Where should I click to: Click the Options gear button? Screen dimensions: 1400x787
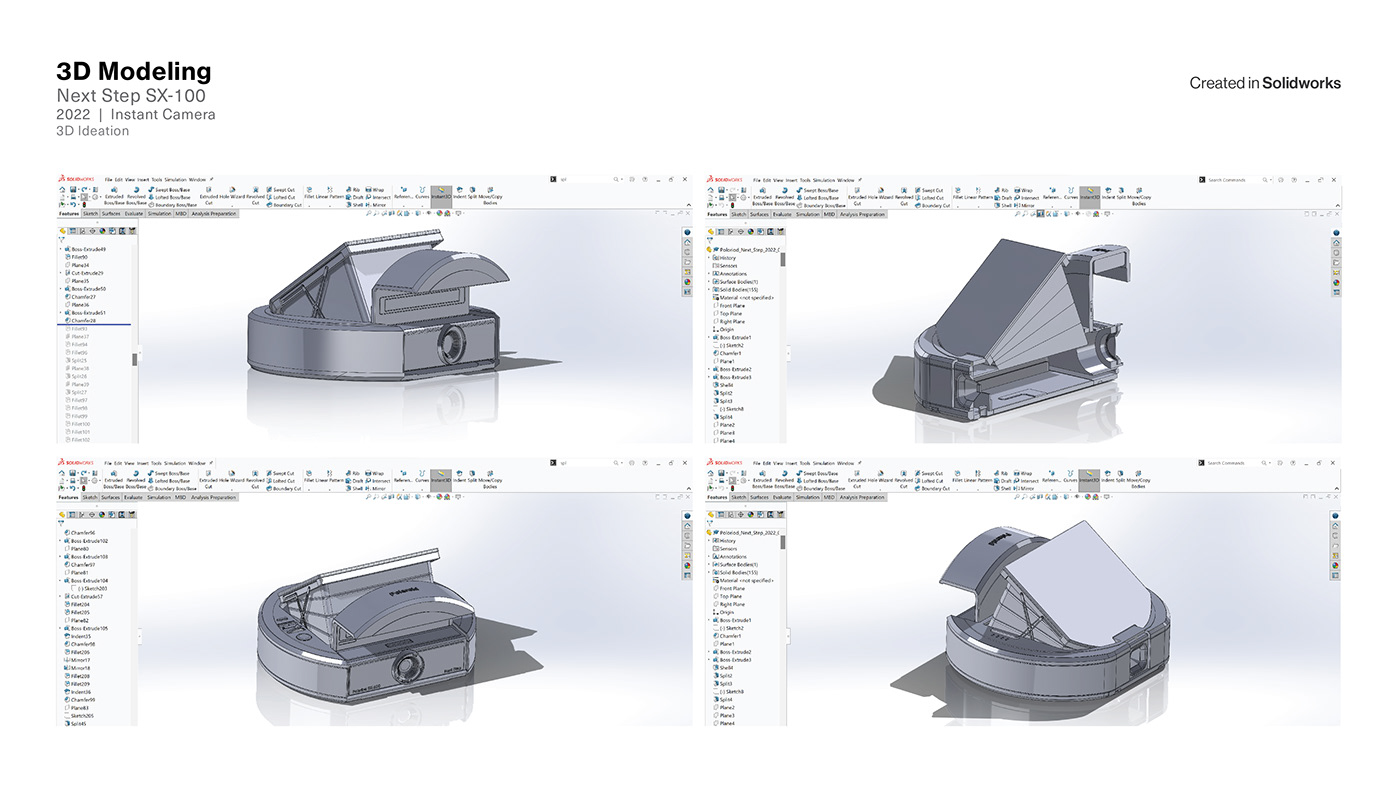(1280, 180)
